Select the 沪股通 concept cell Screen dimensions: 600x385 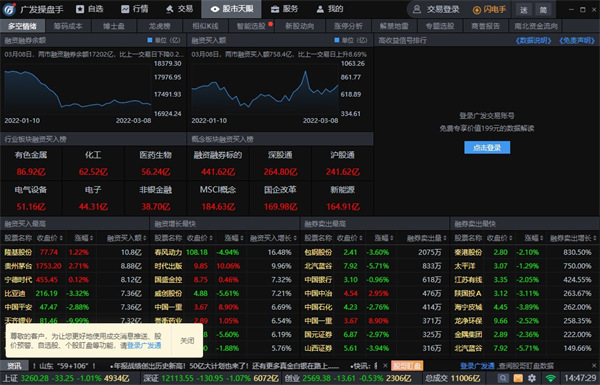[x=342, y=163]
